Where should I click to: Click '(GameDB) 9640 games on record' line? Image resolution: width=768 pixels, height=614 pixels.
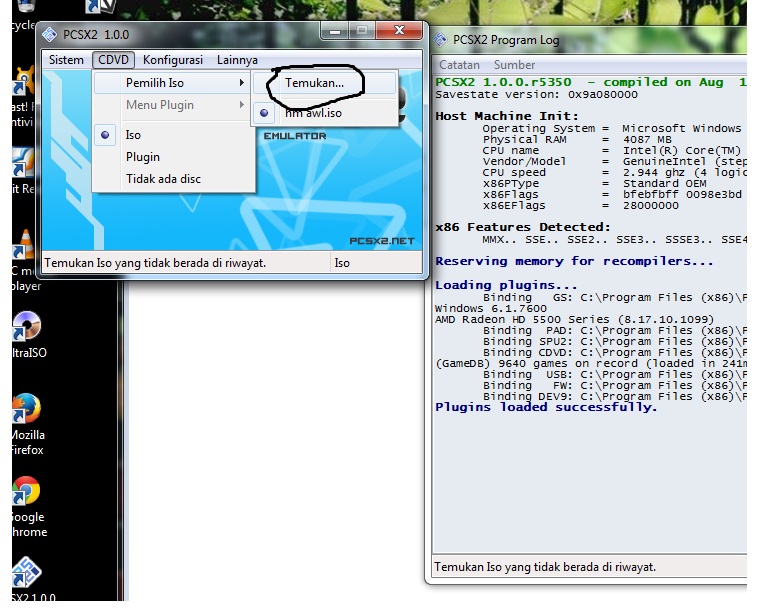pos(591,364)
